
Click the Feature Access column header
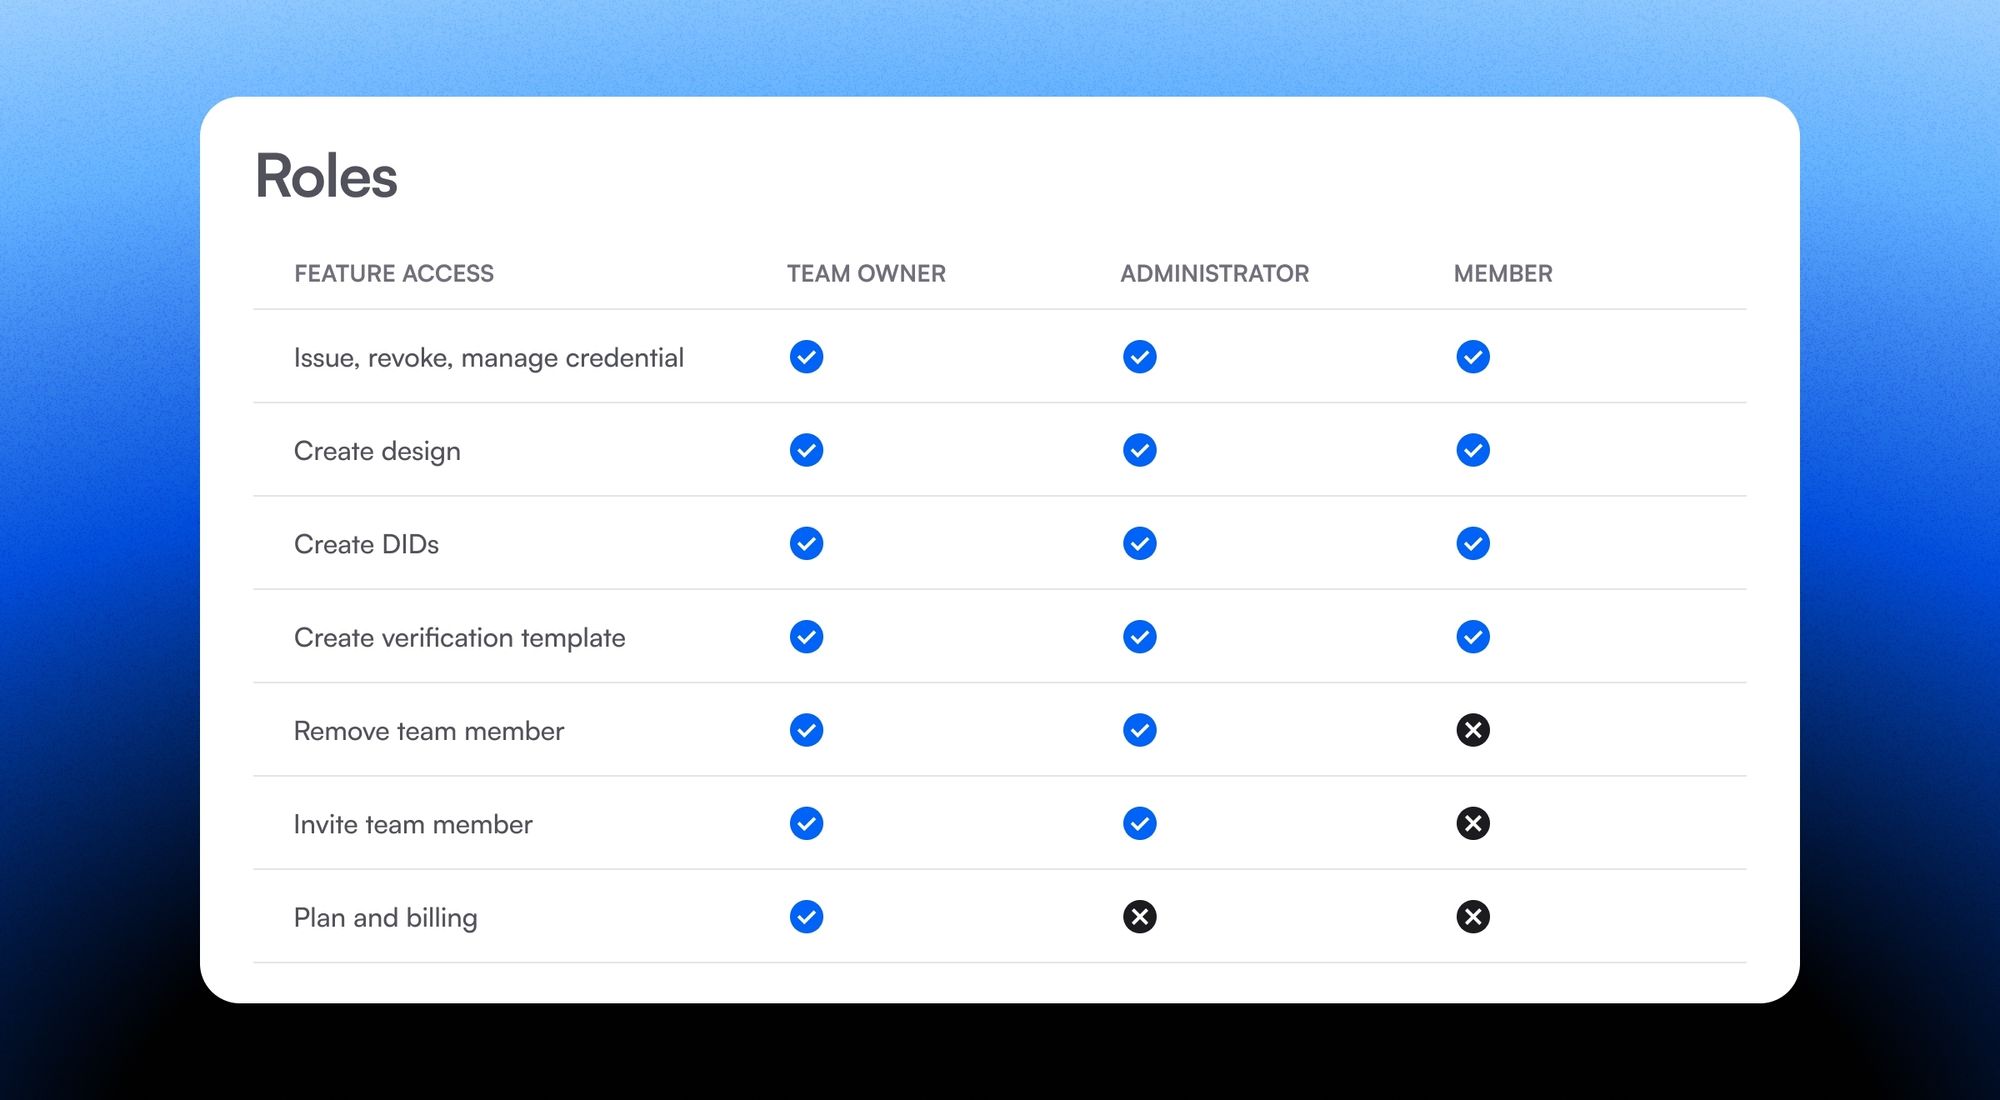pyautogui.click(x=393, y=274)
